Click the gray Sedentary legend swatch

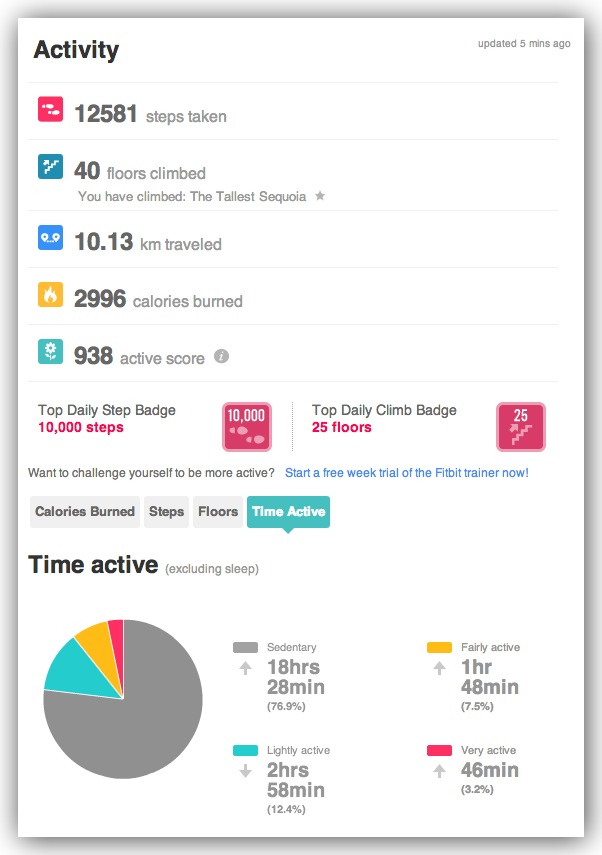245,648
